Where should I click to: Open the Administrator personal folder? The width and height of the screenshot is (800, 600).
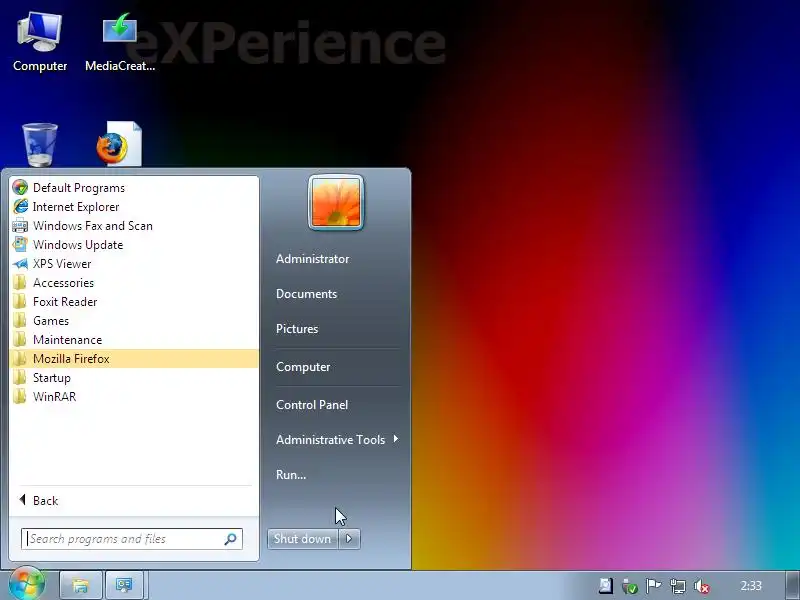click(x=312, y=259)
